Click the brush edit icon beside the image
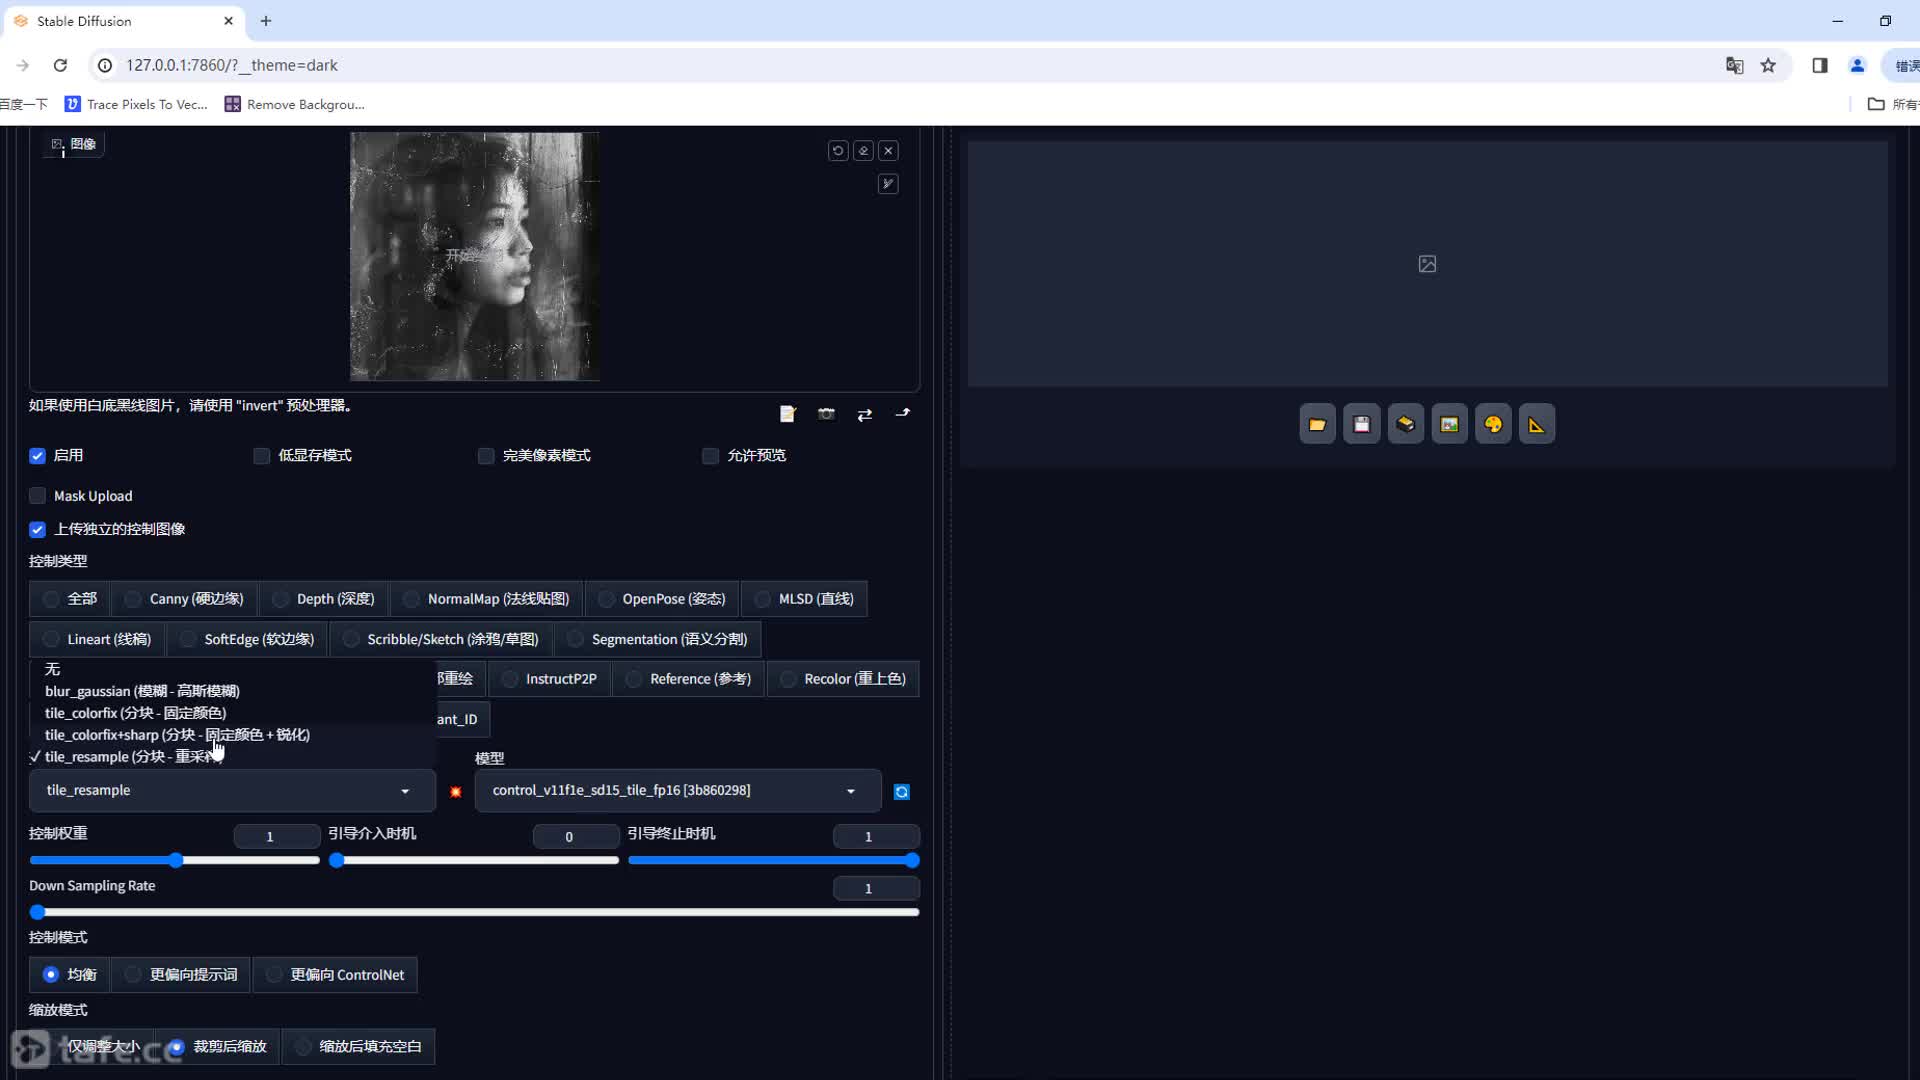The image size is (1920, 1080). [x=888, y=184]
